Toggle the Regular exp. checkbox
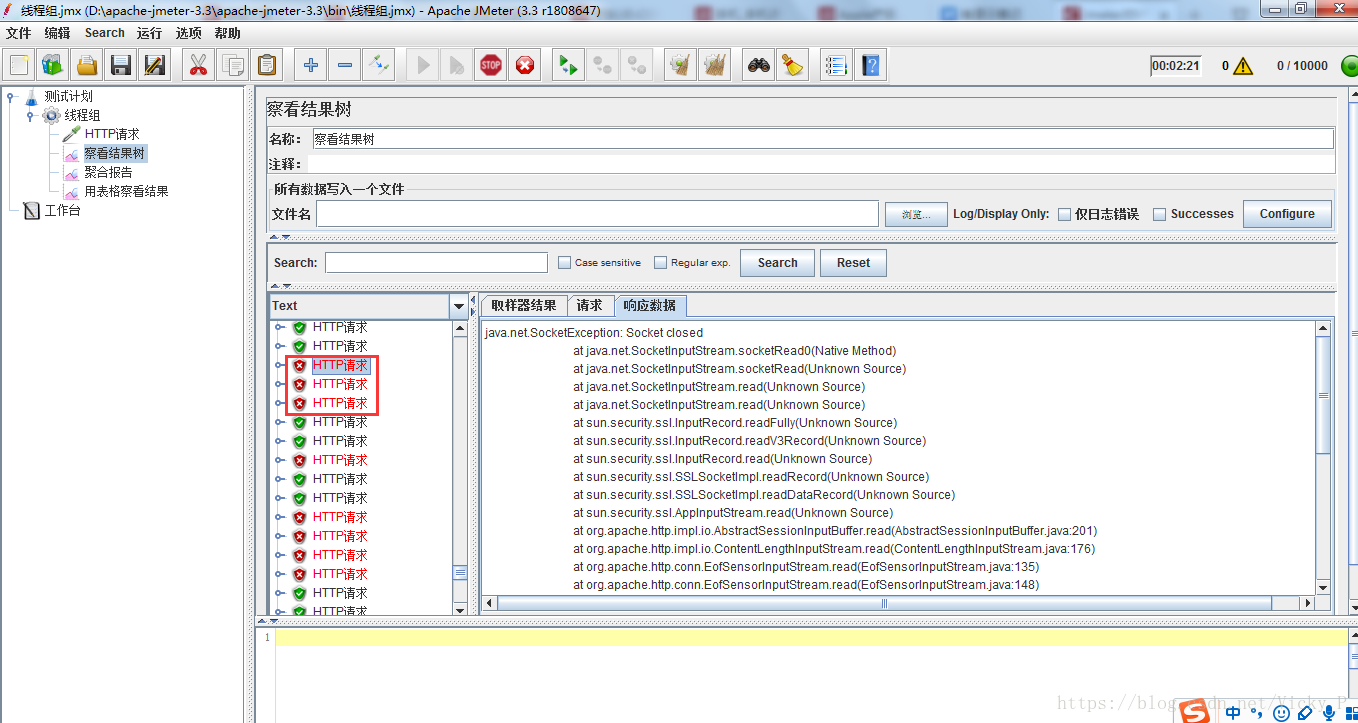This screenshot has height=723, width=1358. point(660,263)
